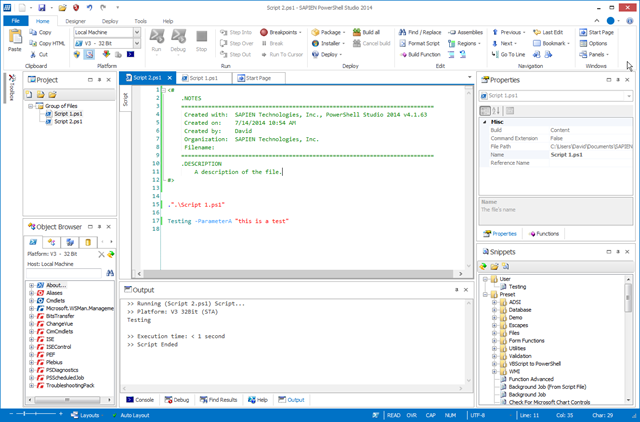Image resolution: width=640 pixels, height=422 pixels.
Task: Click Step Into icon
Action: (x=223, y=32)
